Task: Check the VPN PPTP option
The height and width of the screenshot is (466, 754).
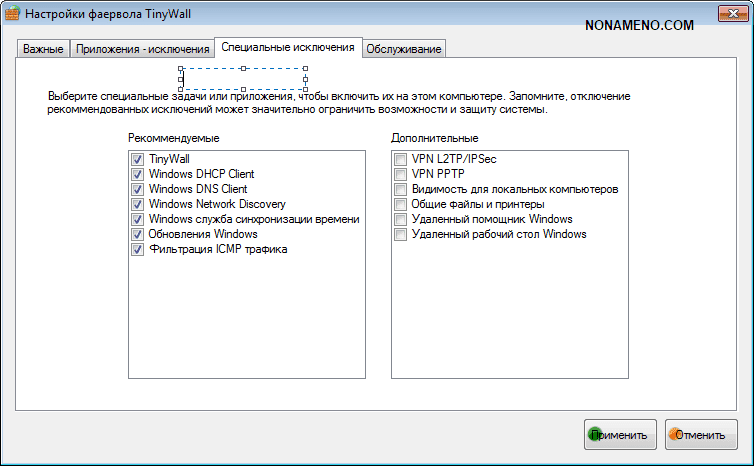Action: click(400, 174)
